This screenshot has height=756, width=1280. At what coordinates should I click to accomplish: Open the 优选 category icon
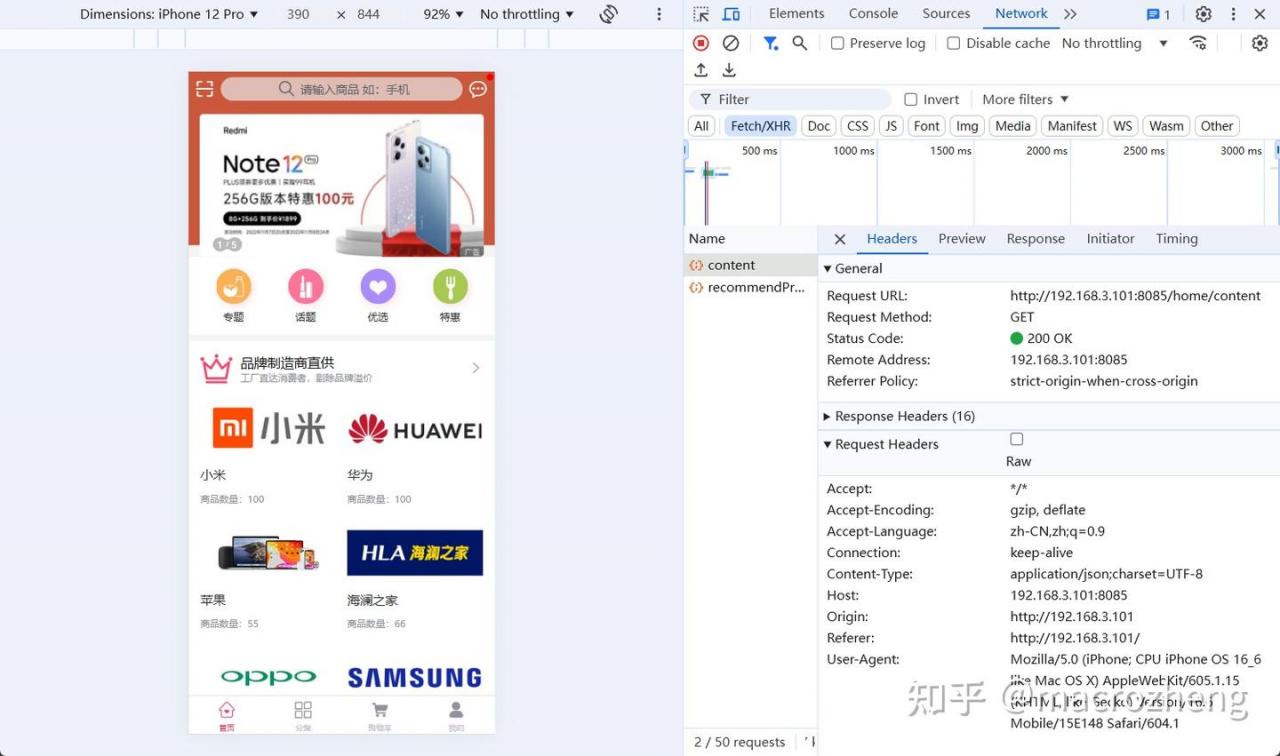[378, 288]
